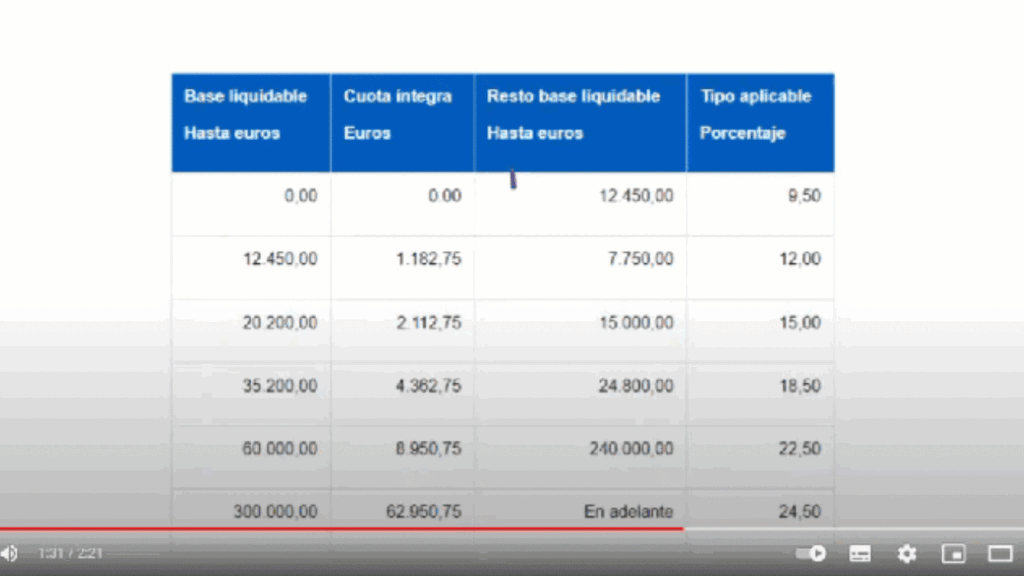The image size is (1024, 576).
Task: Select the 60.000,00 base liquidable cell
Action: pos(251,457)
